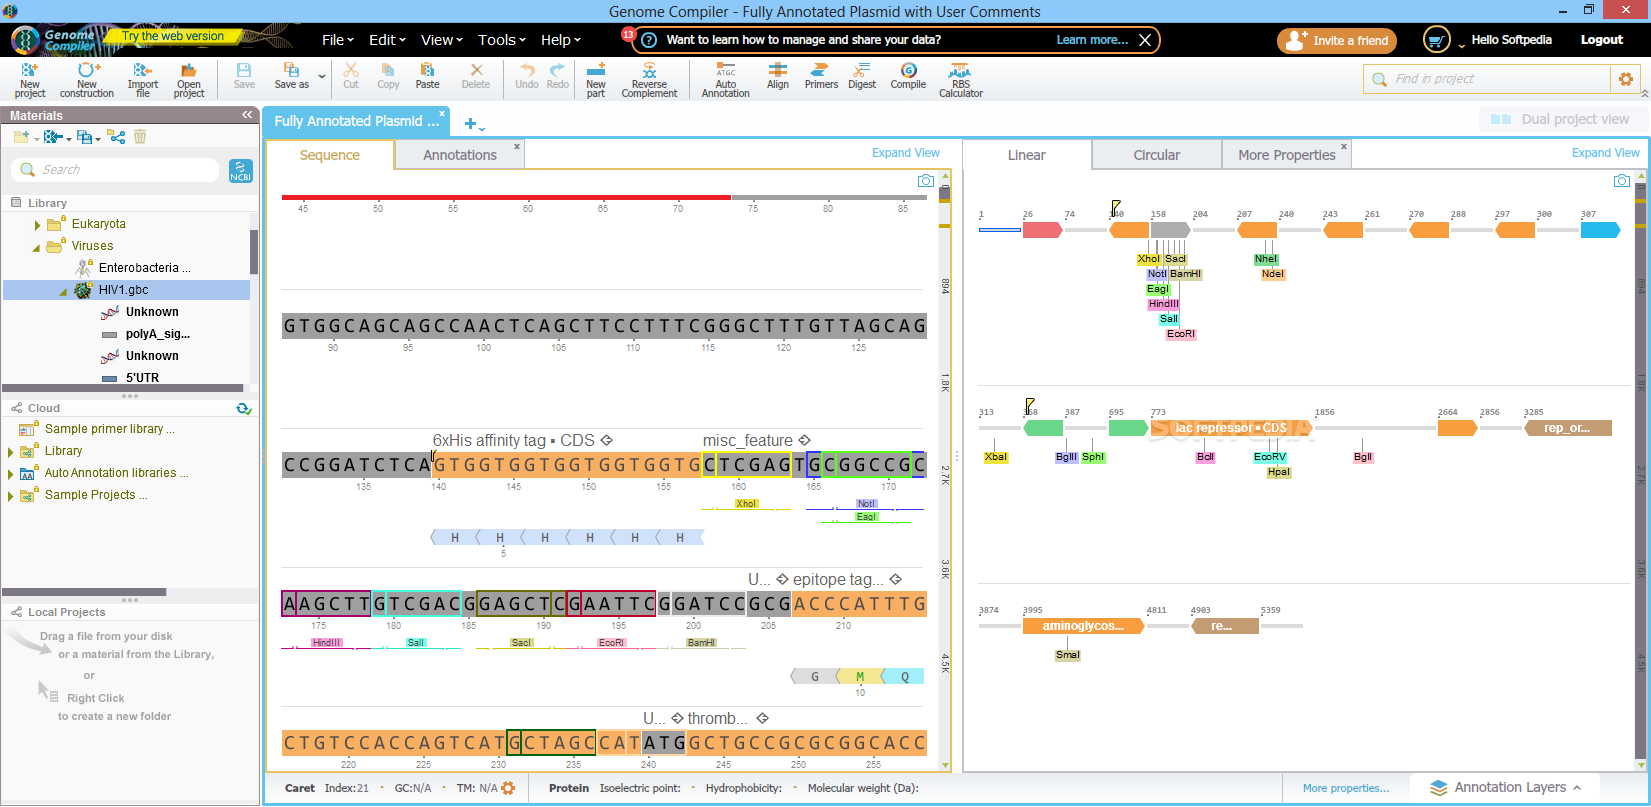
Task: Take snapshot of Sequence view camera icon
Action: click(926, 181)
